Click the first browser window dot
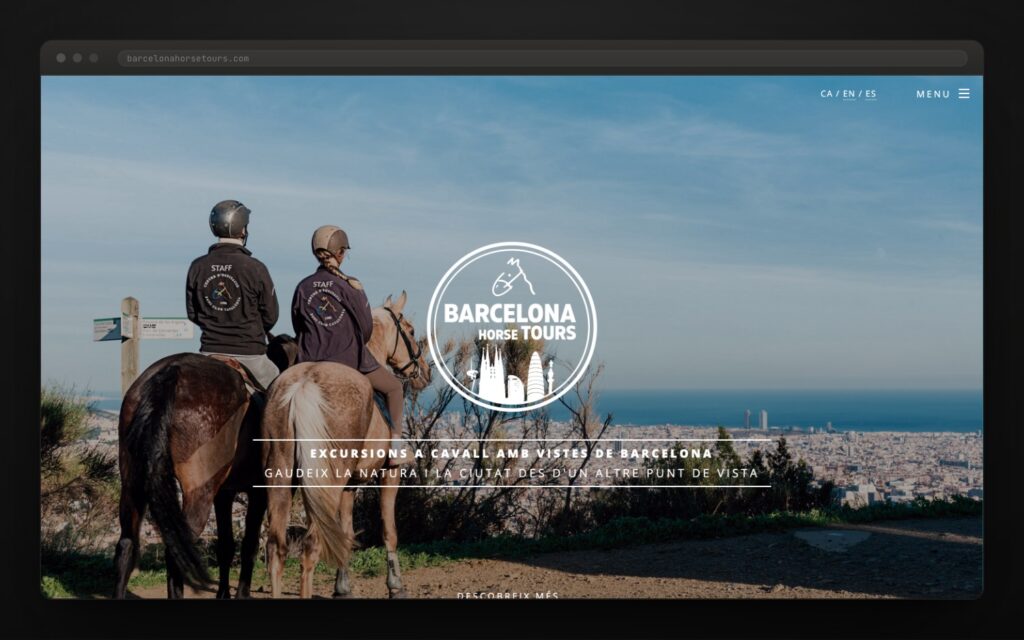 [61, 58]
